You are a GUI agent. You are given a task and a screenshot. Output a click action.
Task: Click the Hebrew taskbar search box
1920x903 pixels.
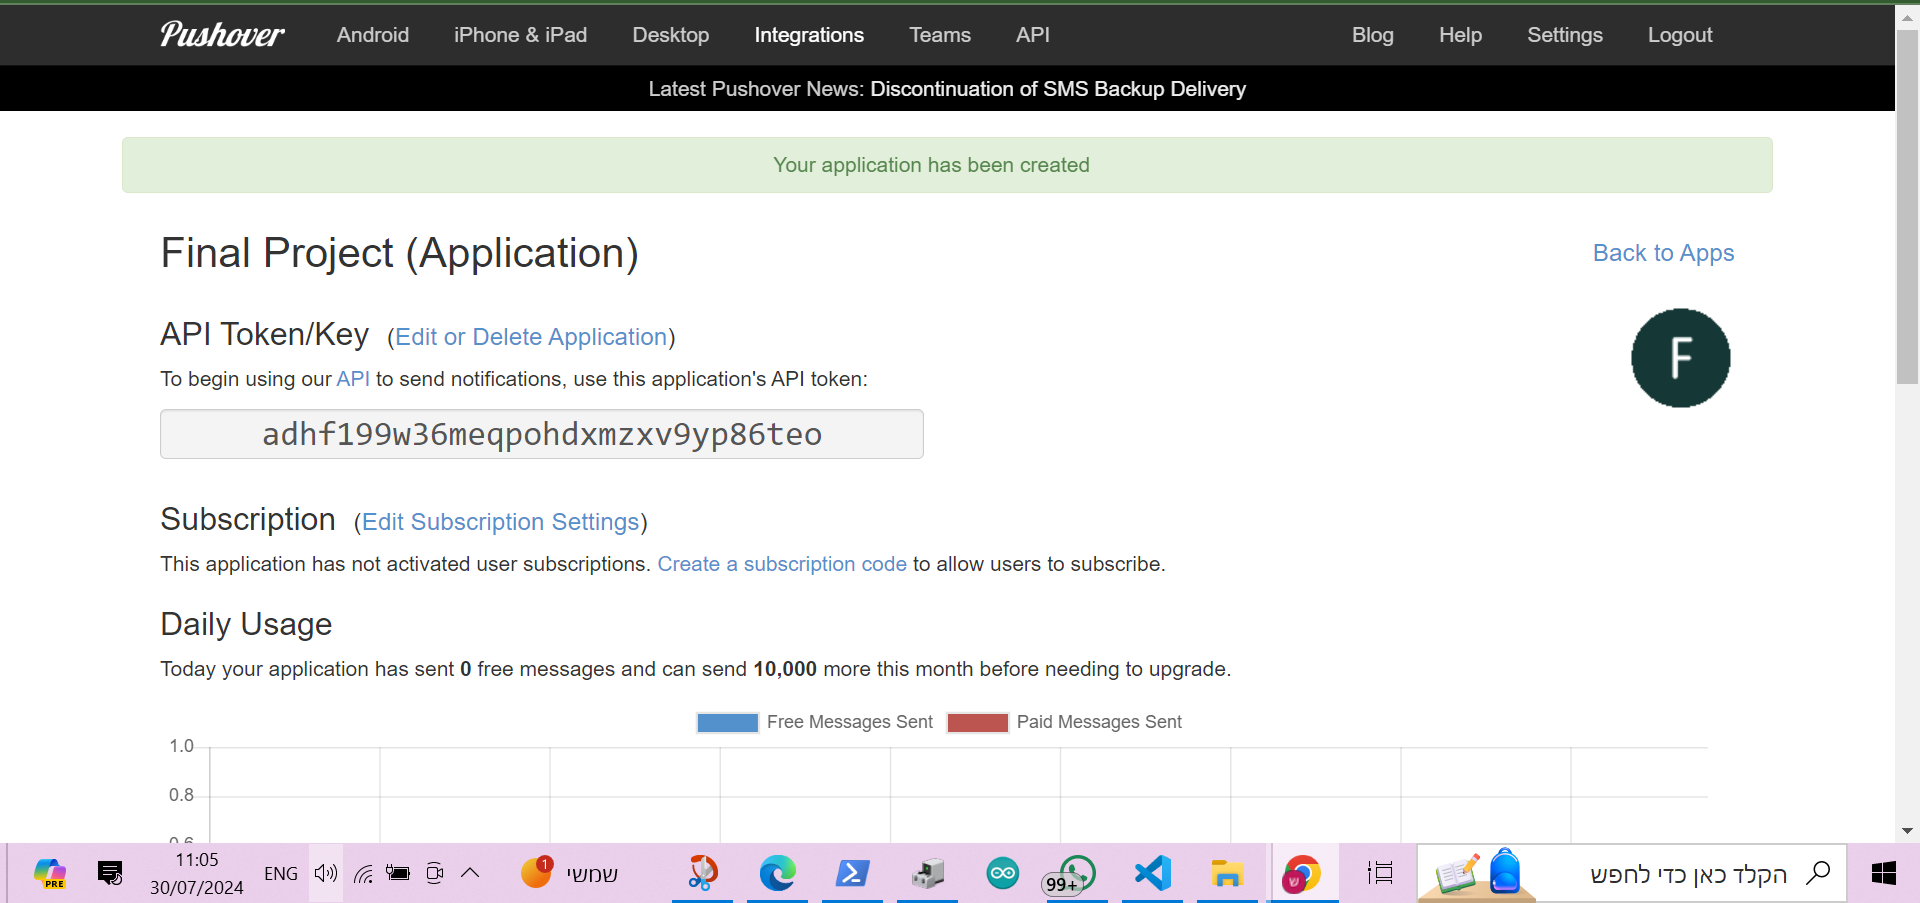[x=1632, y=873]
